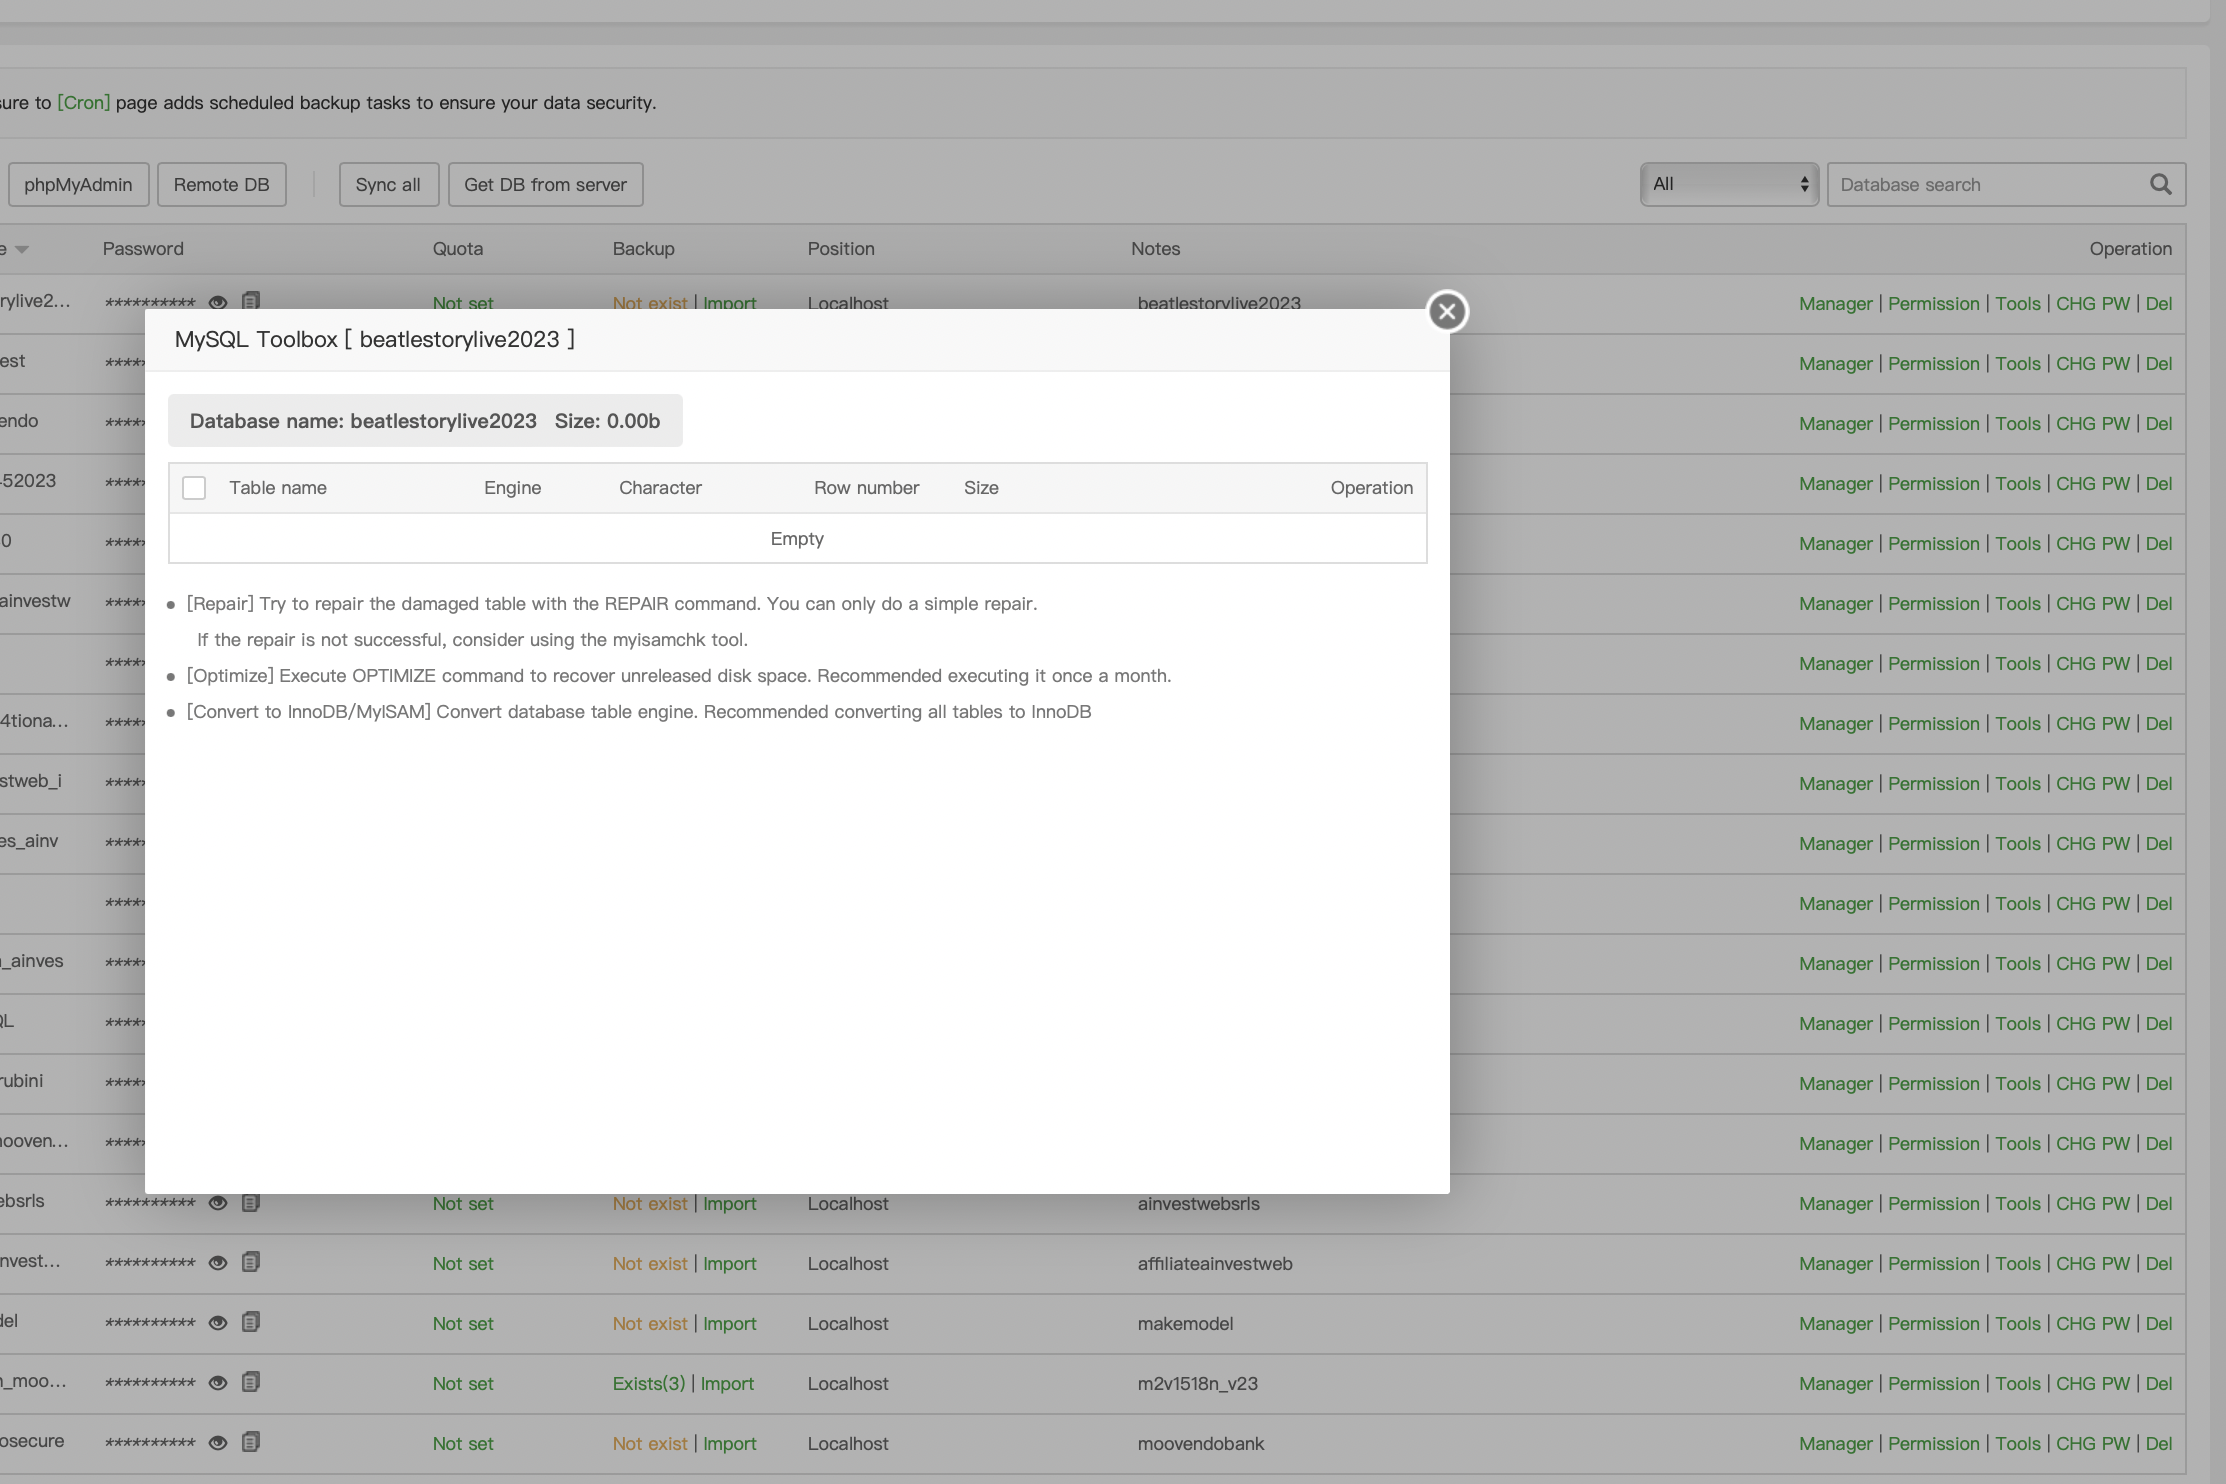Show password for makemodel database
The height and width of the screenshot is (1484, 2226).
(x=218, y=1323)
